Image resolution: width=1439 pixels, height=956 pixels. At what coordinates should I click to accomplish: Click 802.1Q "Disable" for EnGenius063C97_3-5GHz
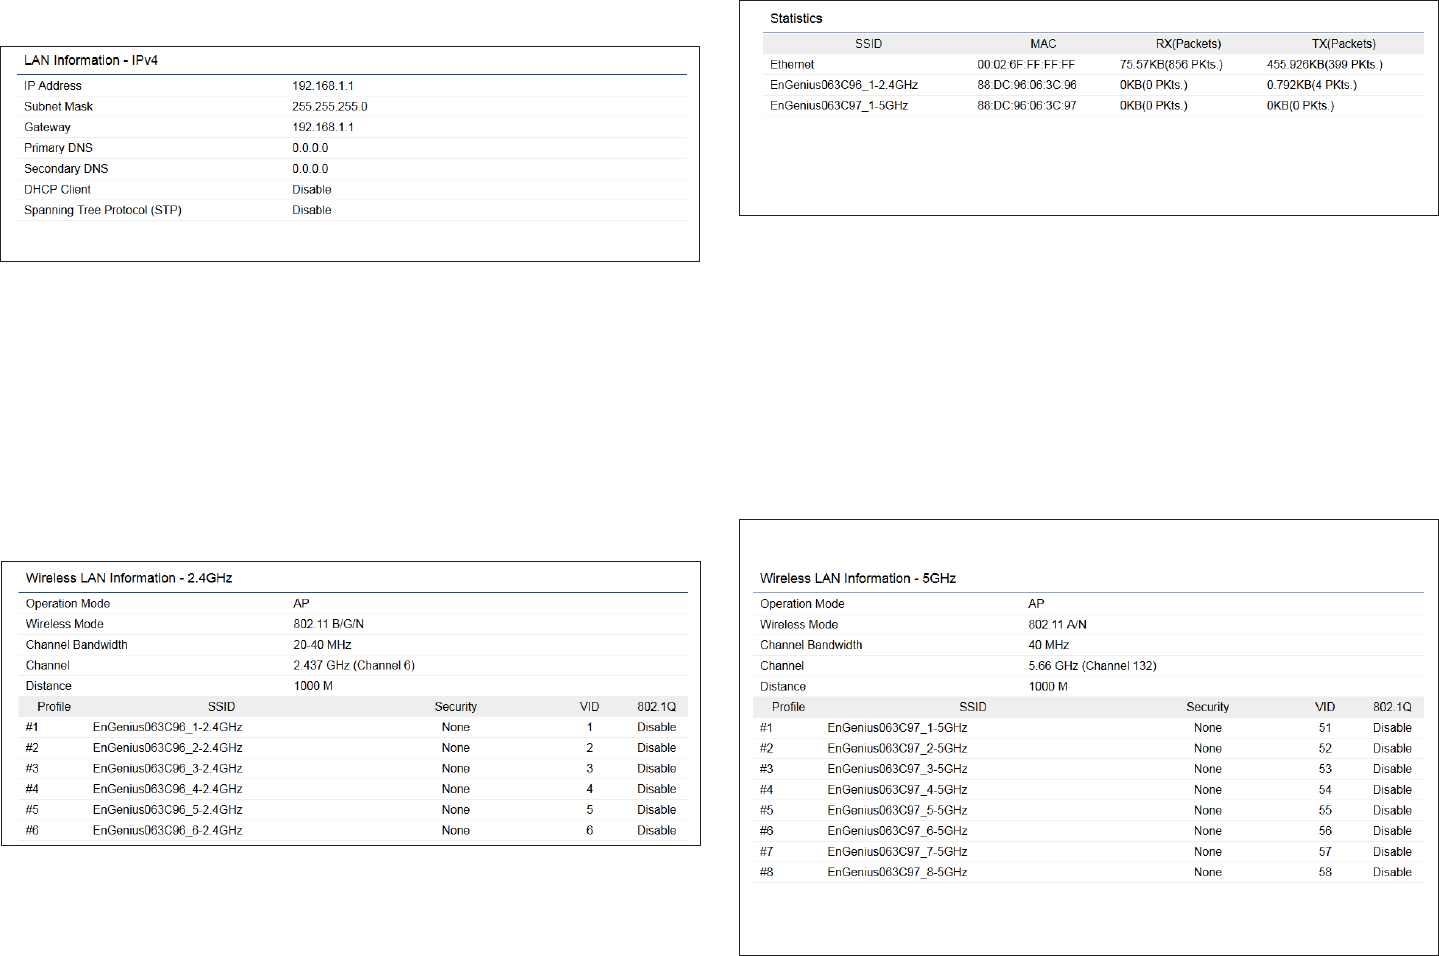1392,769
